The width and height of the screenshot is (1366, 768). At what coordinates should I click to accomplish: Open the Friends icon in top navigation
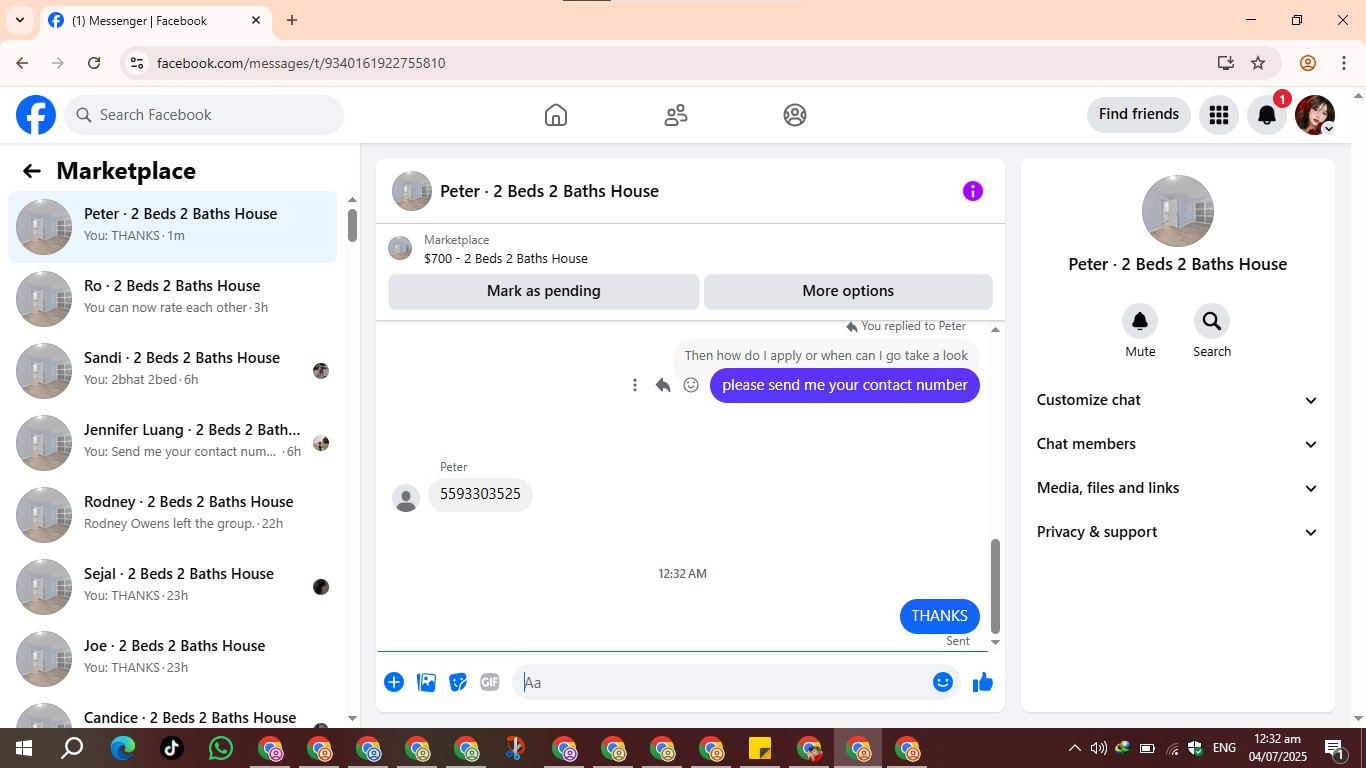676,115
